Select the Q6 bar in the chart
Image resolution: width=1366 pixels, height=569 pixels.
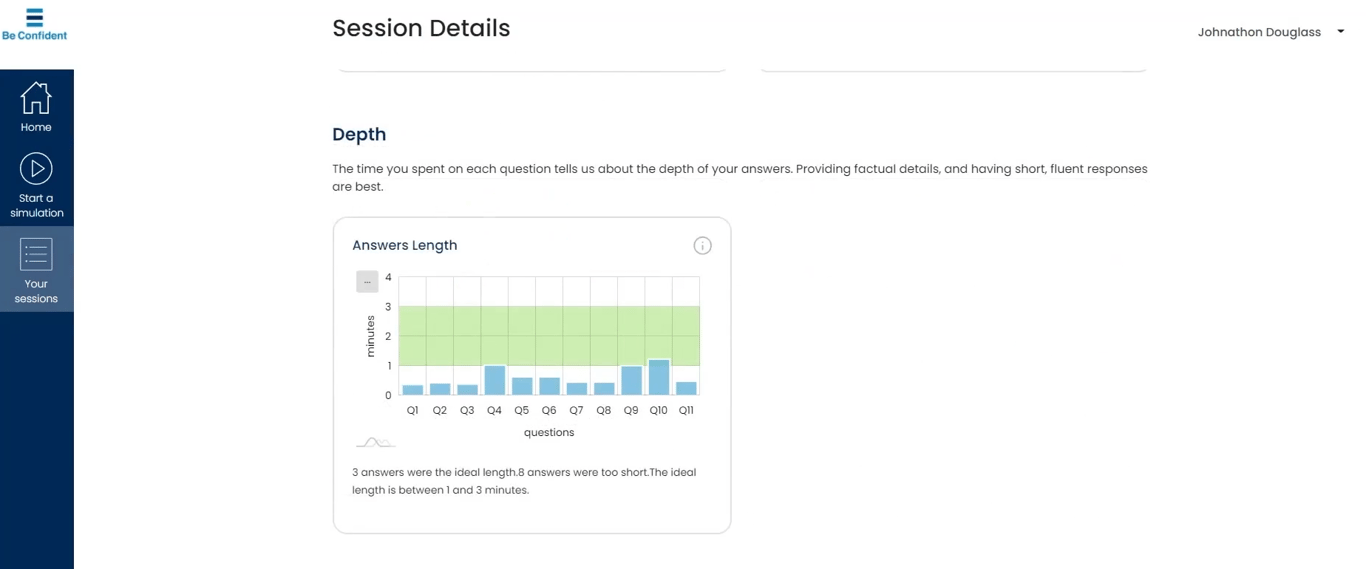pyautogui.click(x=549, y=386)
